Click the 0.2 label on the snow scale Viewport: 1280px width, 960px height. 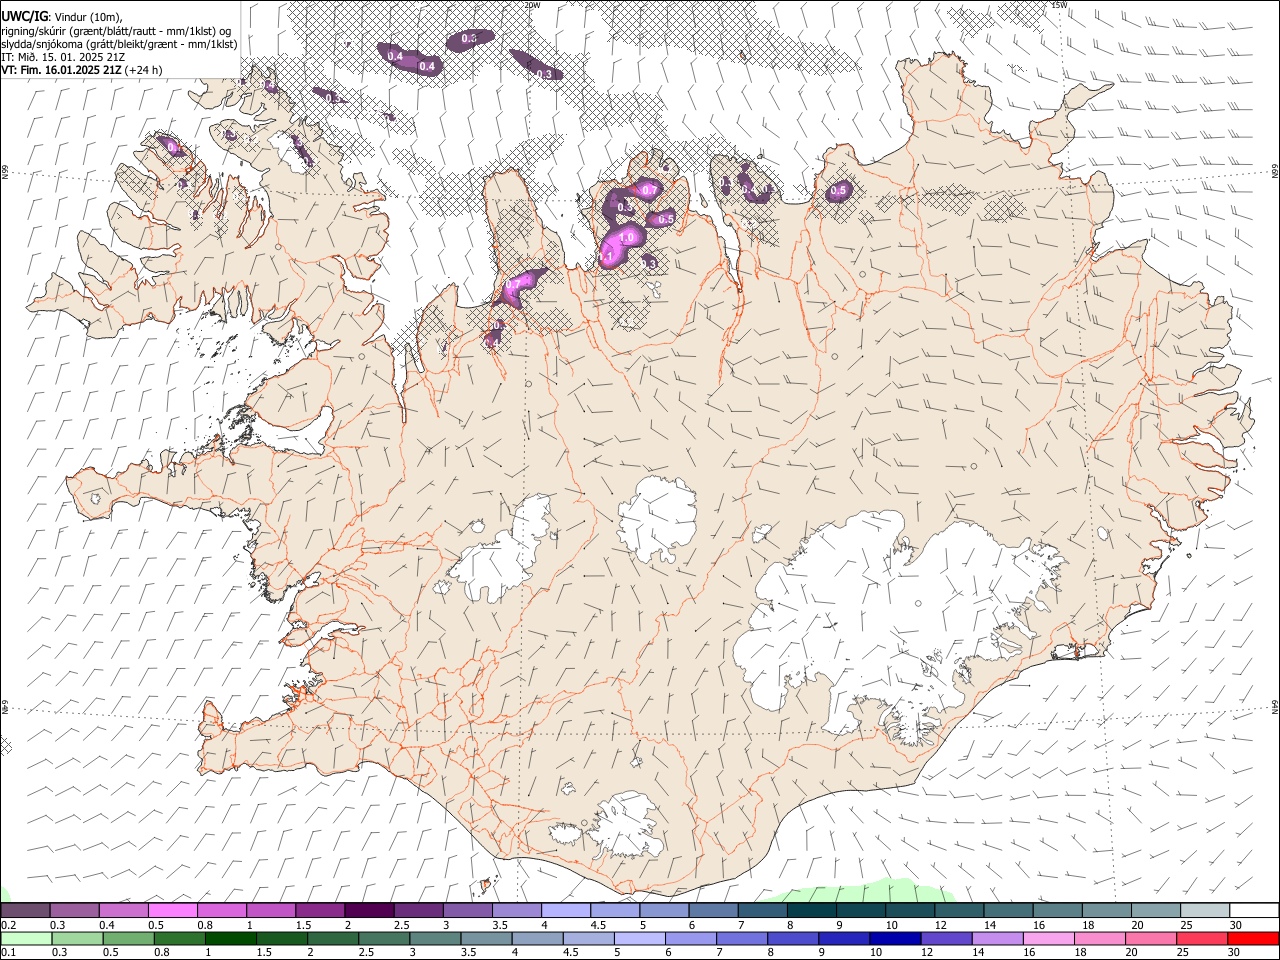coord(8,925)
